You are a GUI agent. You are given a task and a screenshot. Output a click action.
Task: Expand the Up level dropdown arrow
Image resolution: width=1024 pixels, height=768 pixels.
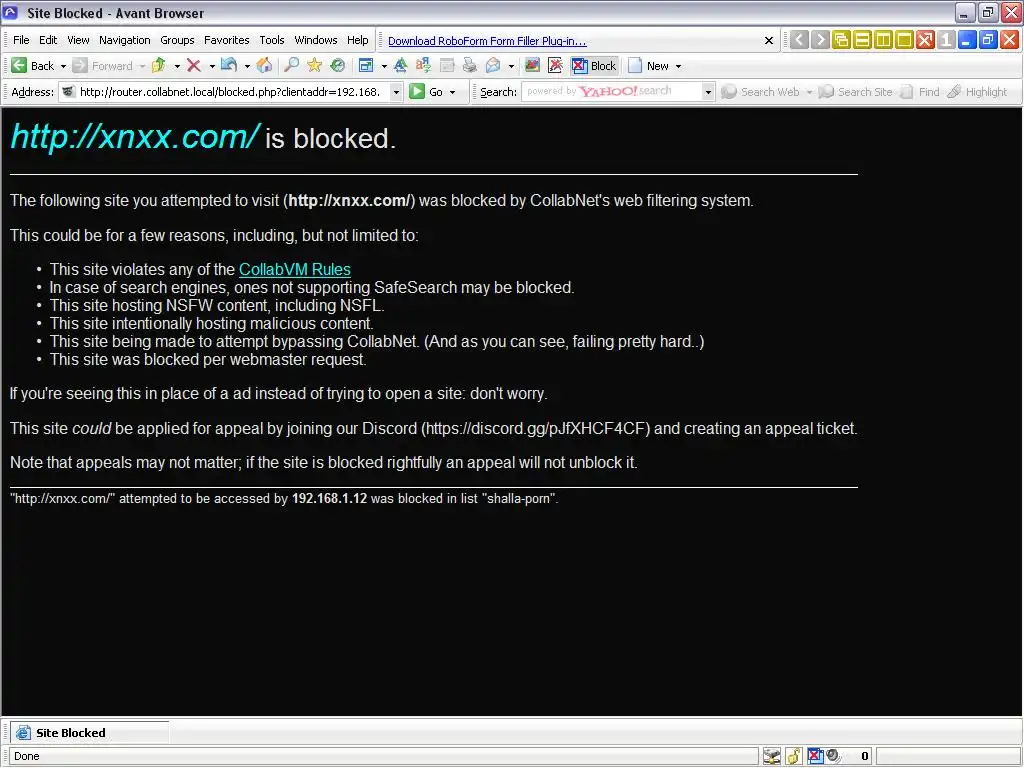pos(177,67)
